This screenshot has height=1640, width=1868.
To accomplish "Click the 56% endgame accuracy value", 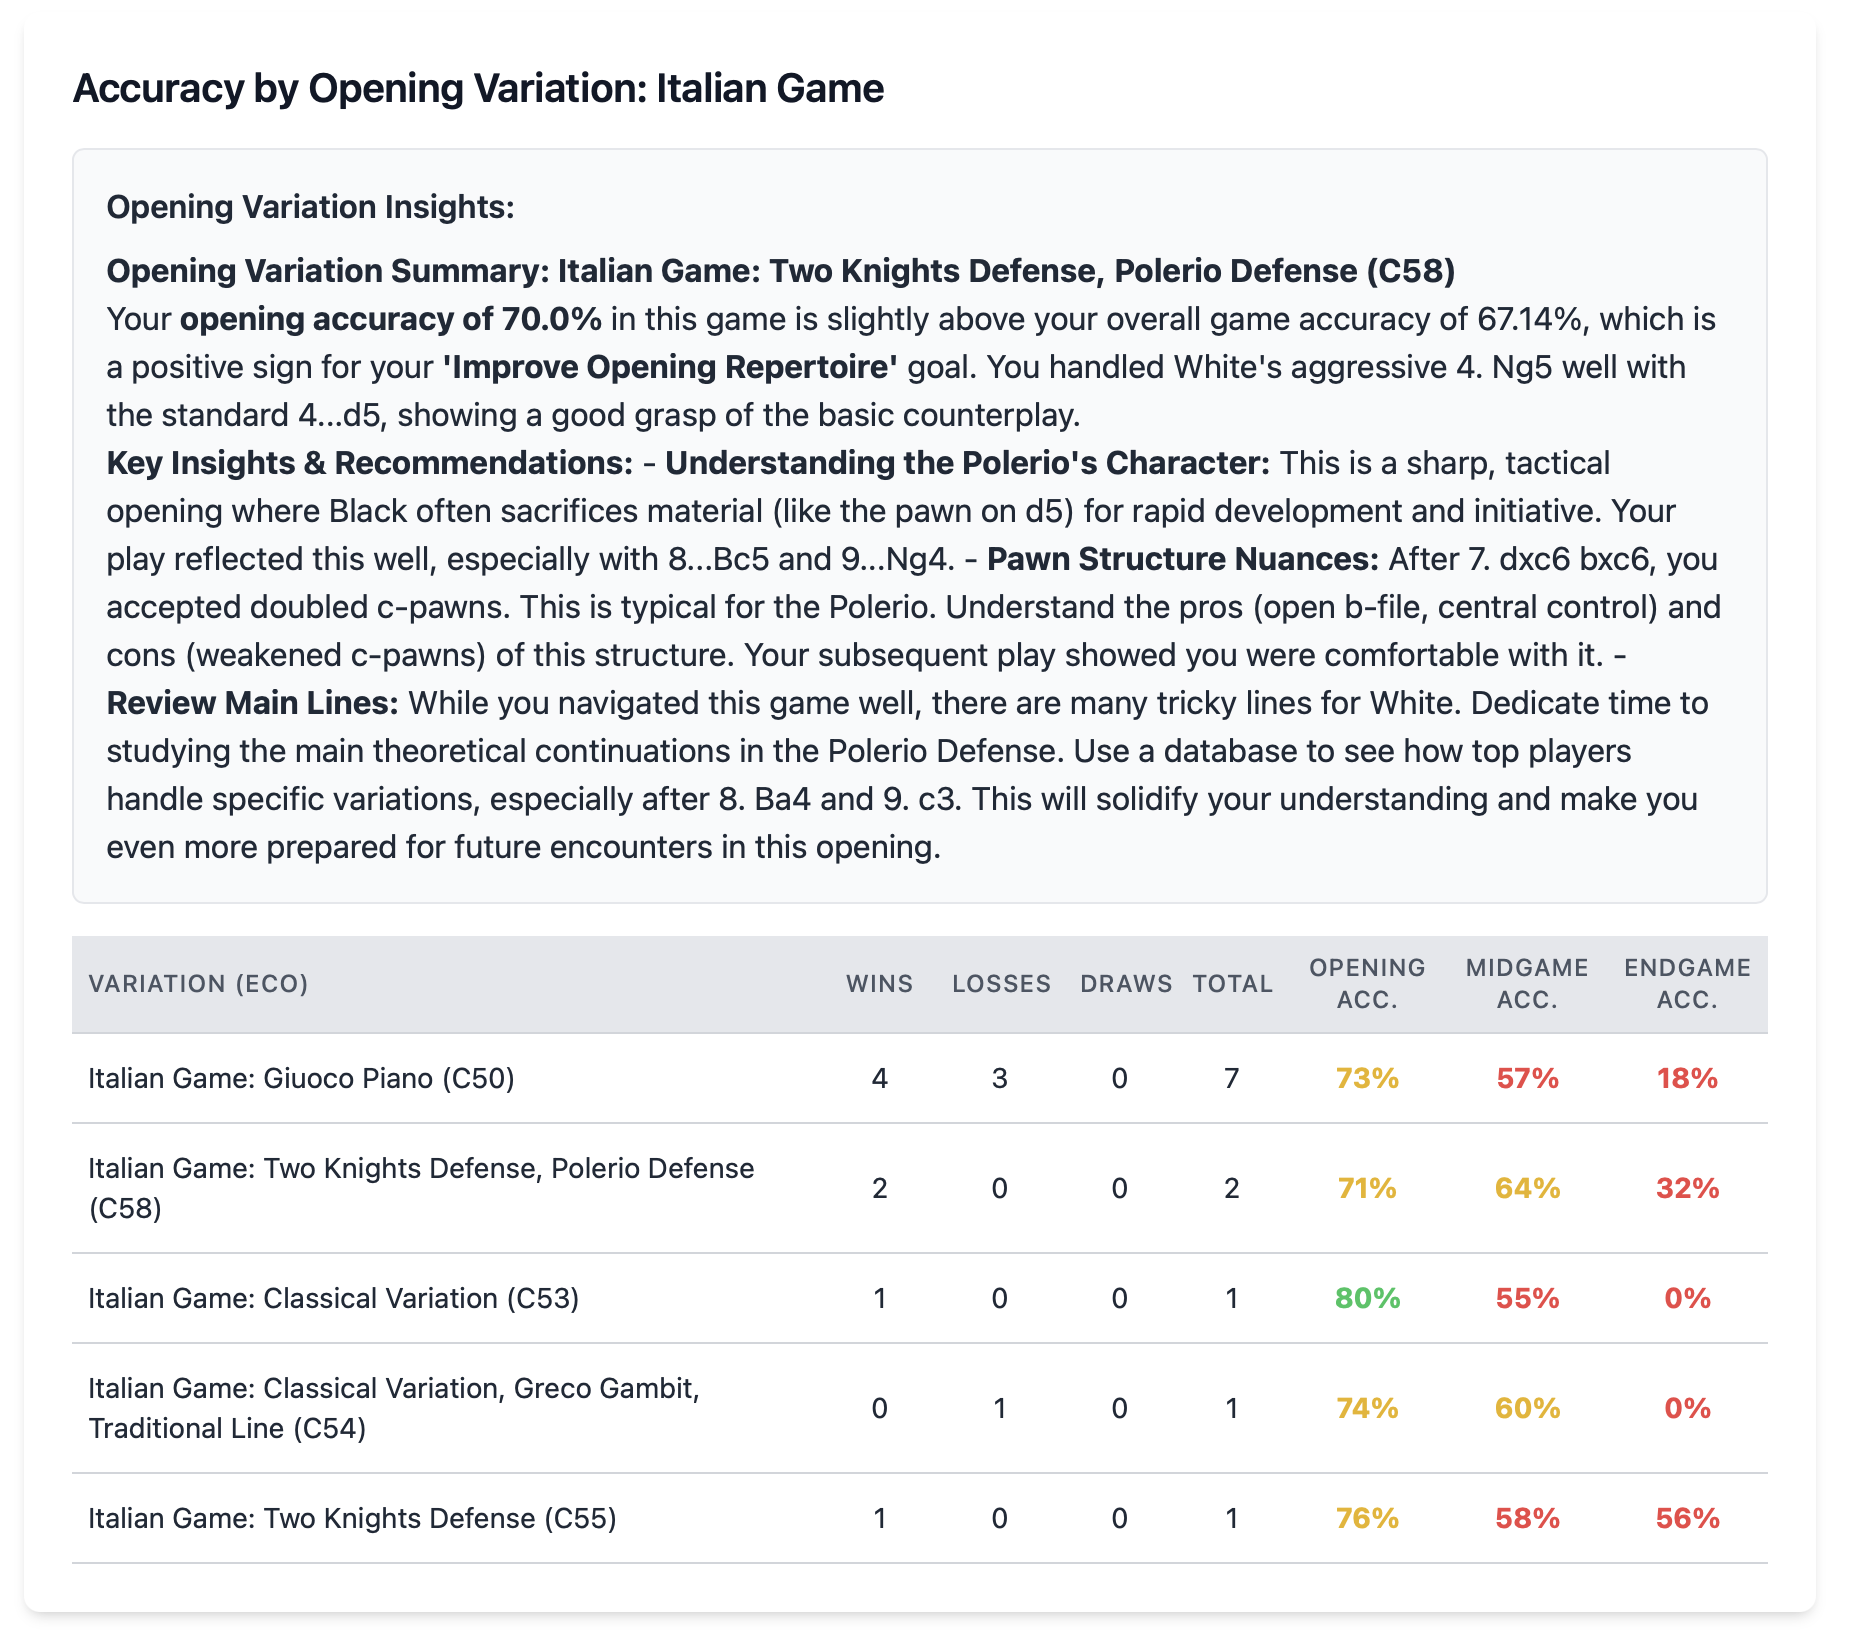I will [x=1687, y=1518].
